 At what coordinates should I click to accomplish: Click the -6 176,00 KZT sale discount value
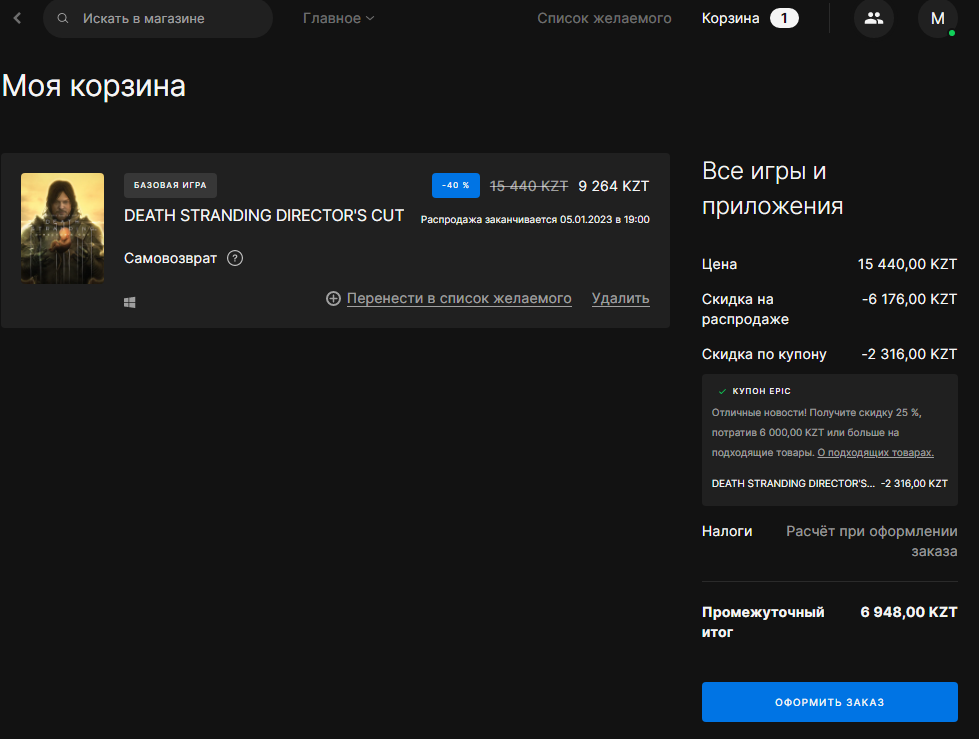[909, 299]
